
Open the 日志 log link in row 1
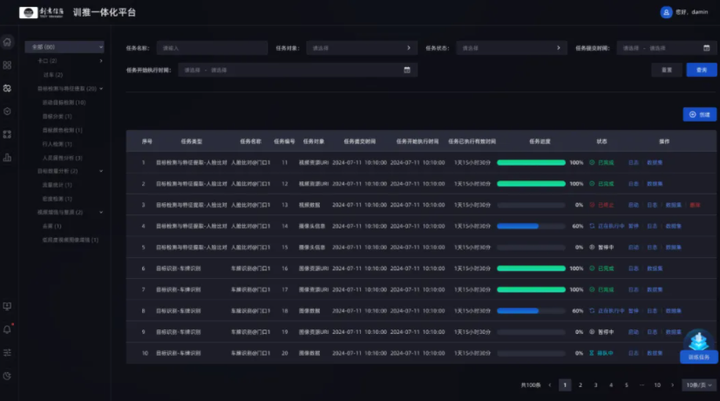[x=633, y=163]
